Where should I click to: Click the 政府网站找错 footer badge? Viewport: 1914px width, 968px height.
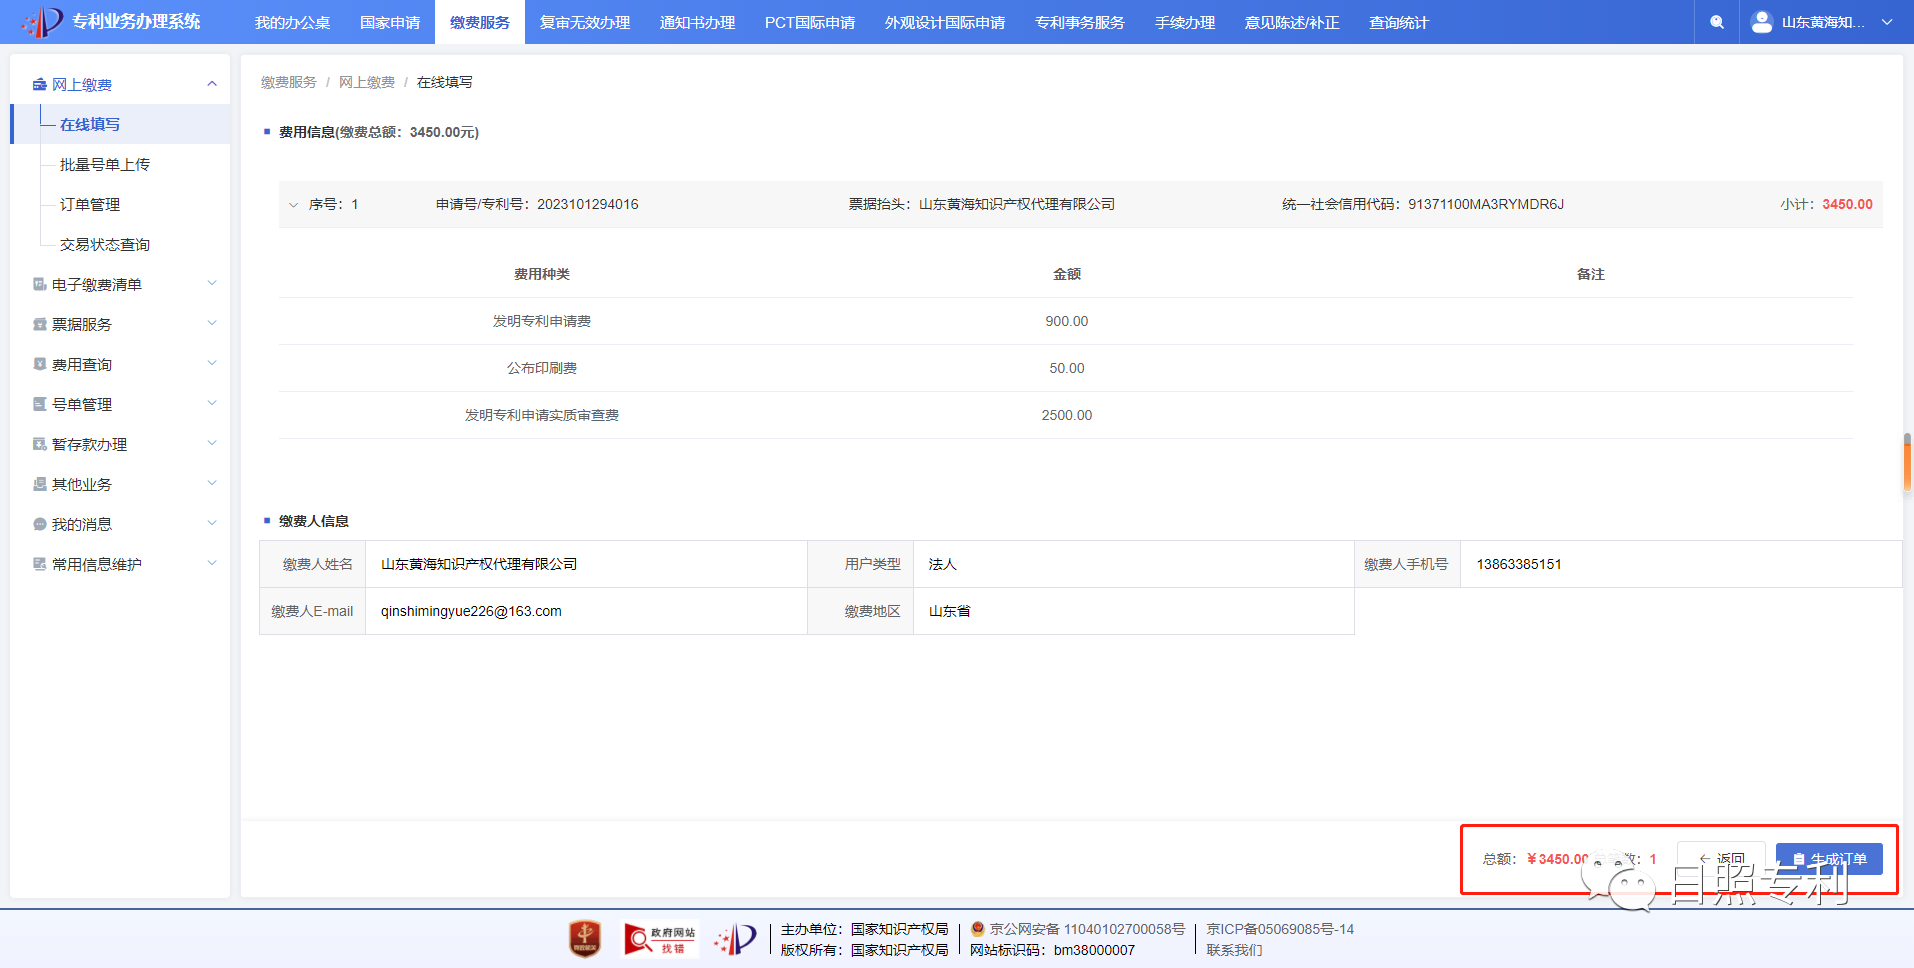[x=659, y=939]
